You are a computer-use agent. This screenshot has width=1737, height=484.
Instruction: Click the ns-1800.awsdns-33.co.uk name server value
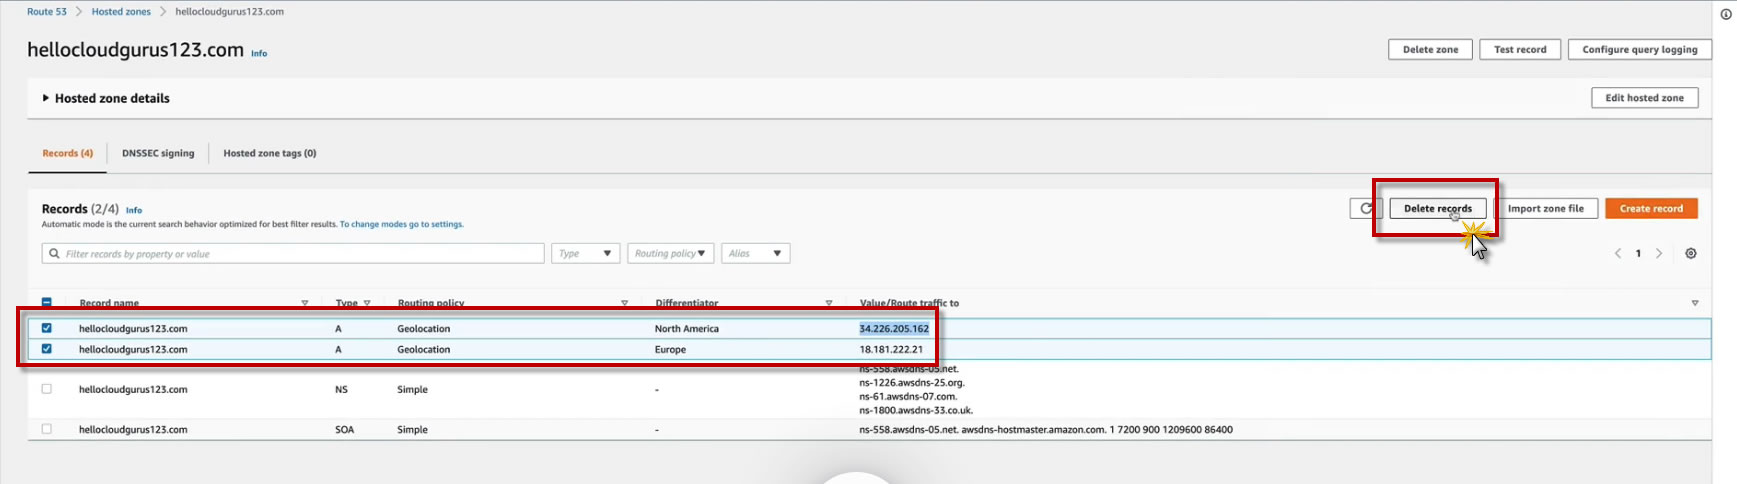click(x=916, y=410)
